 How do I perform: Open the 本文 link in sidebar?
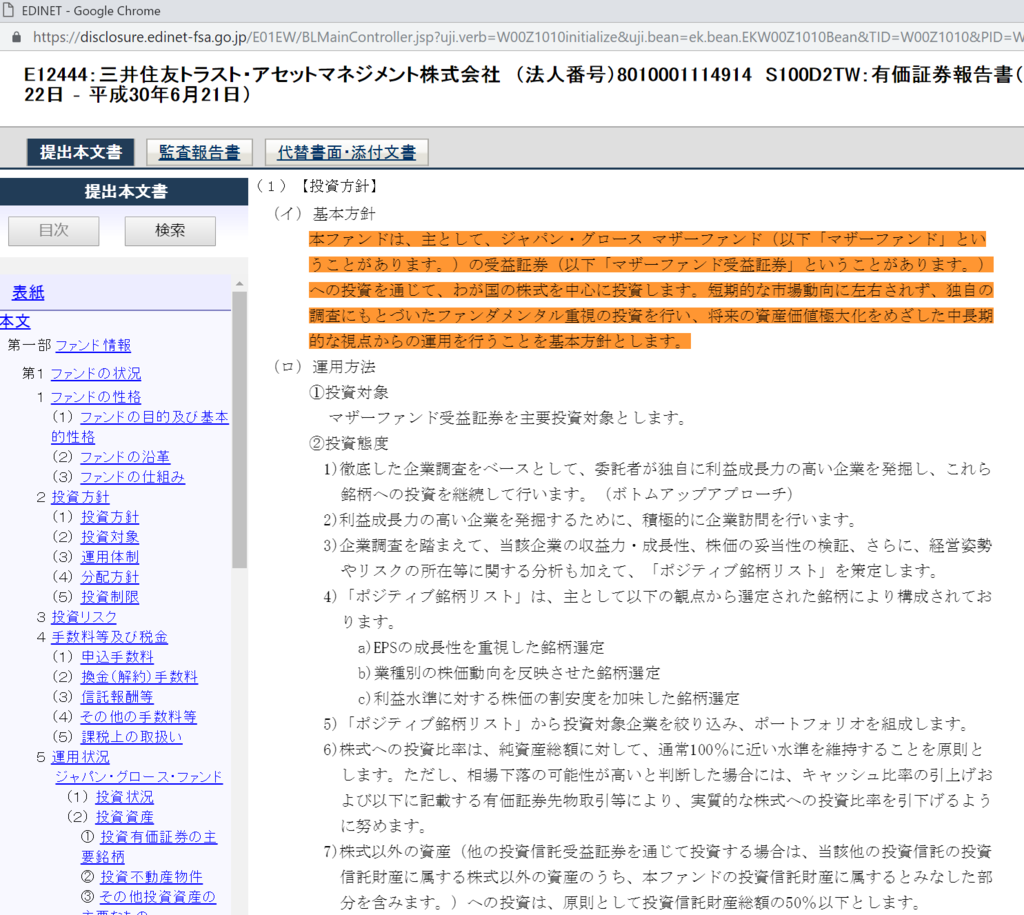pyautogui.click(x=15, y=321)
